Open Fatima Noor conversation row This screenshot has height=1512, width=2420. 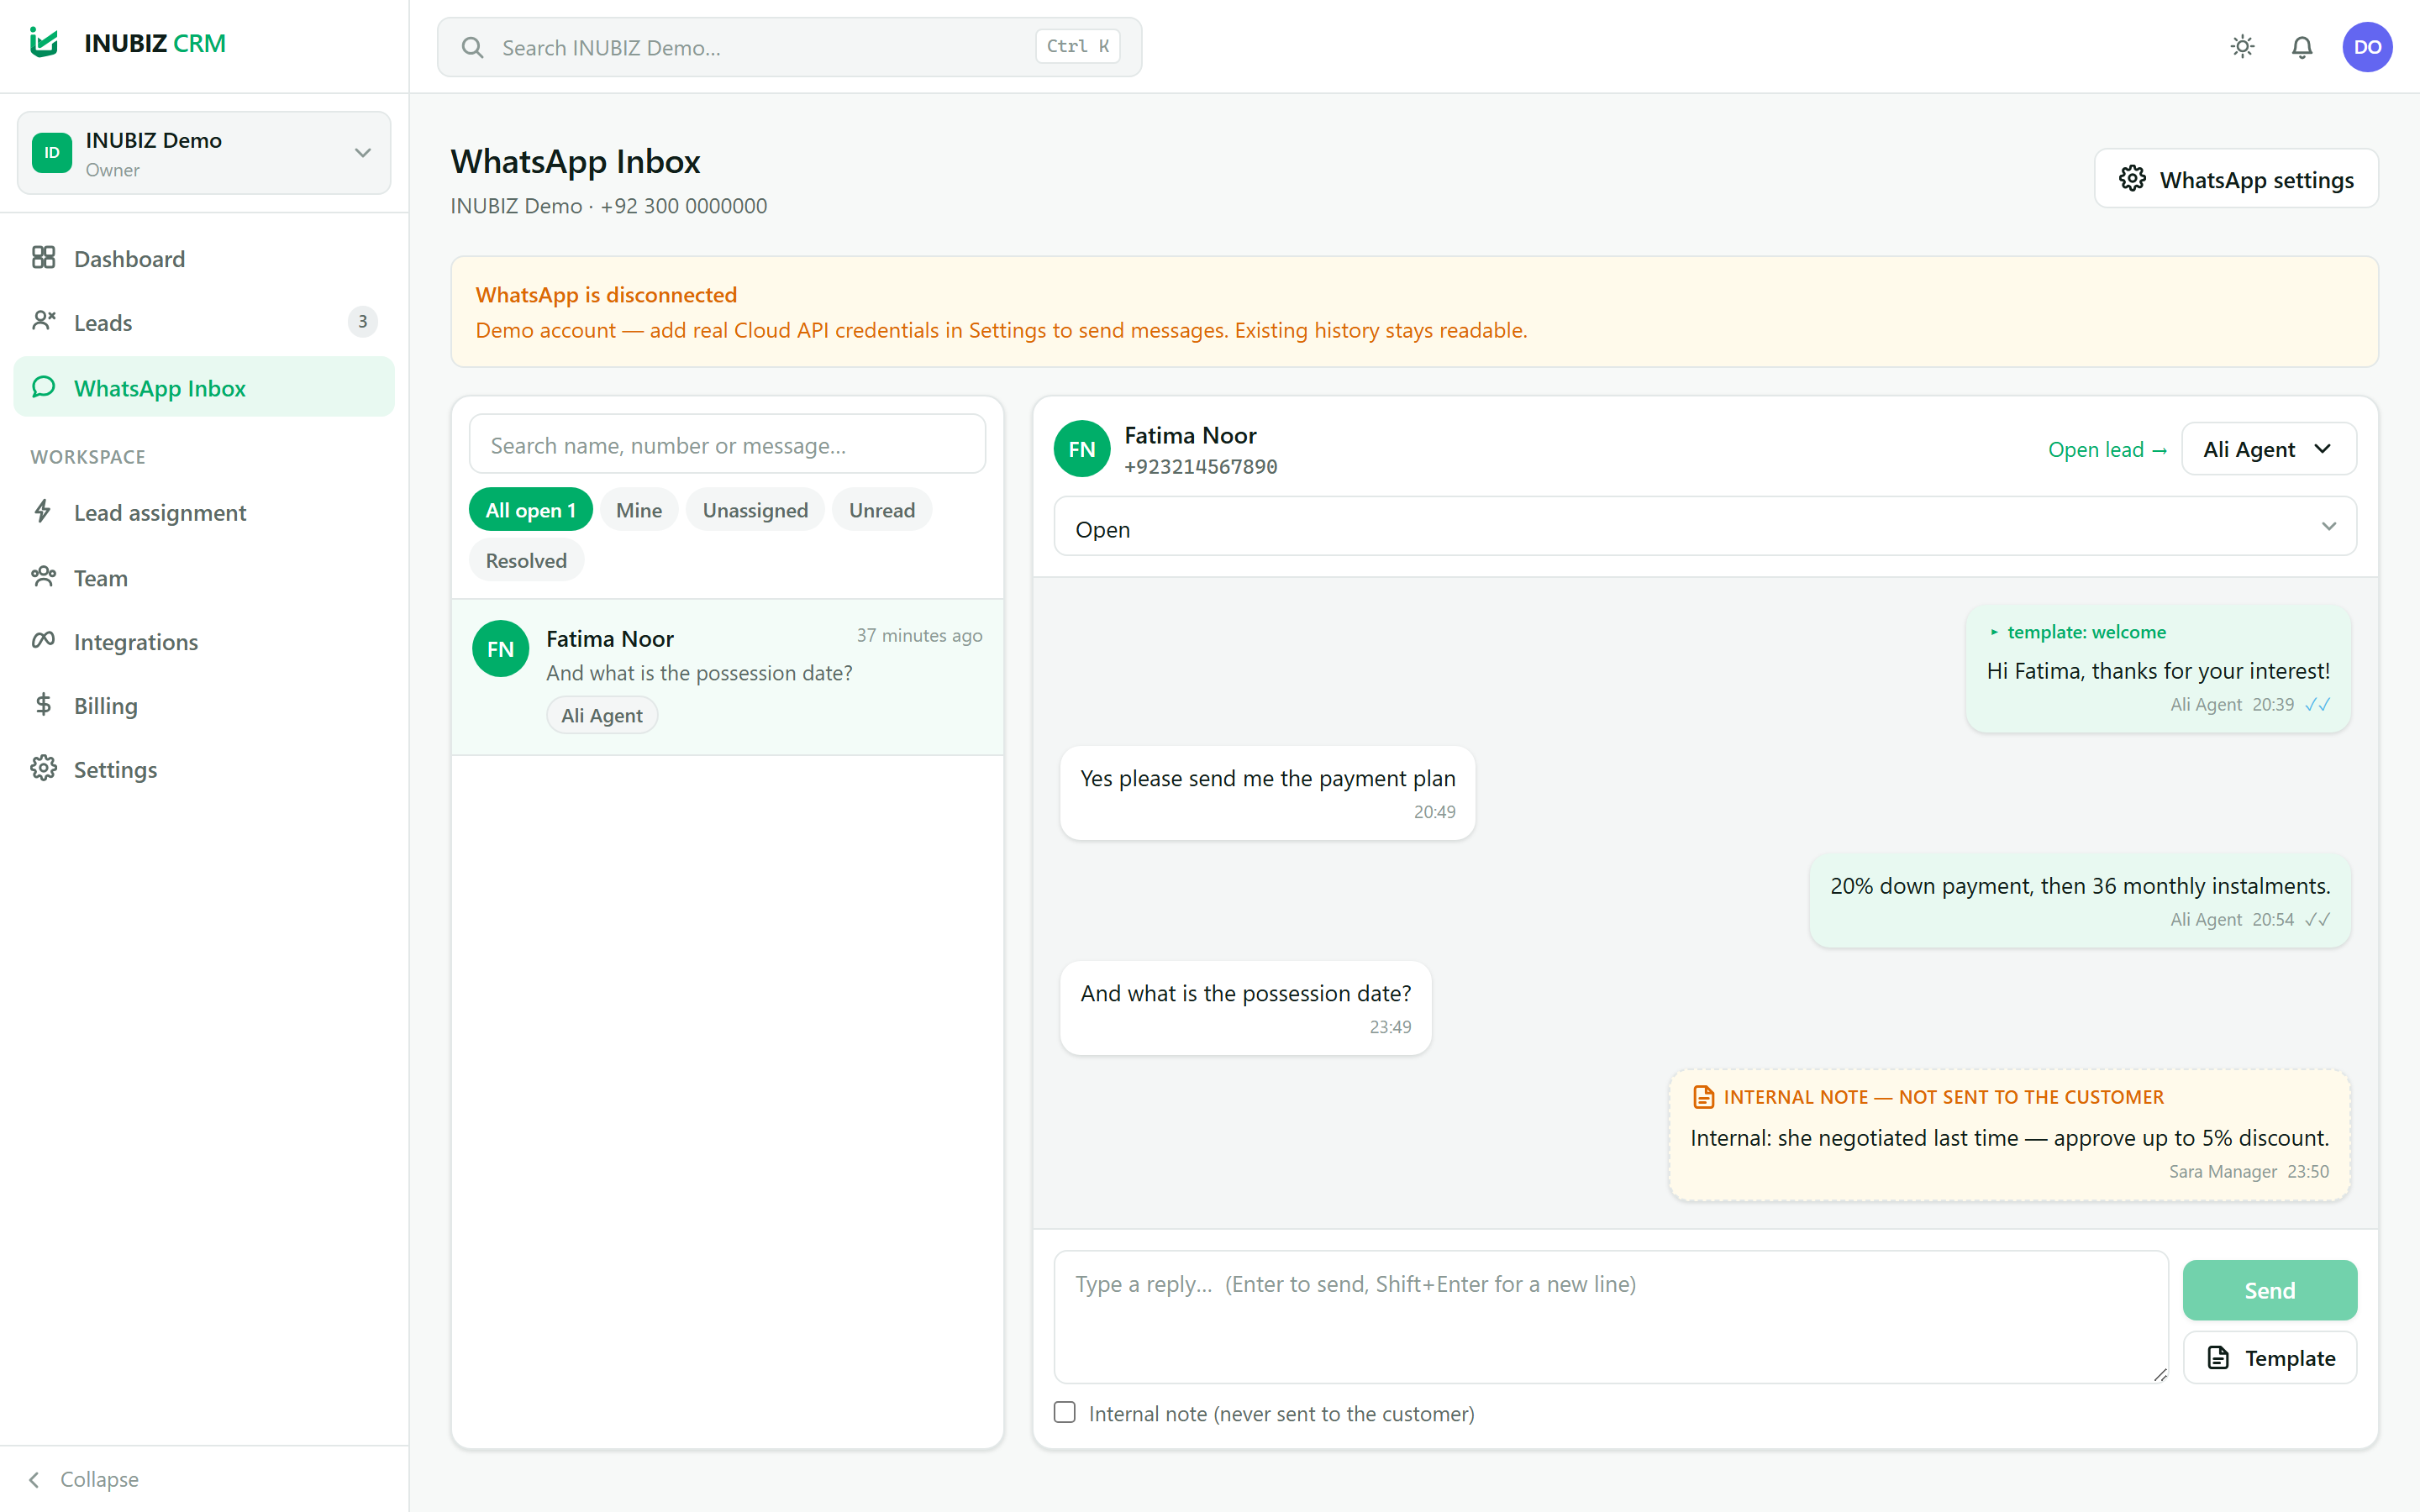tap(727, 677)
